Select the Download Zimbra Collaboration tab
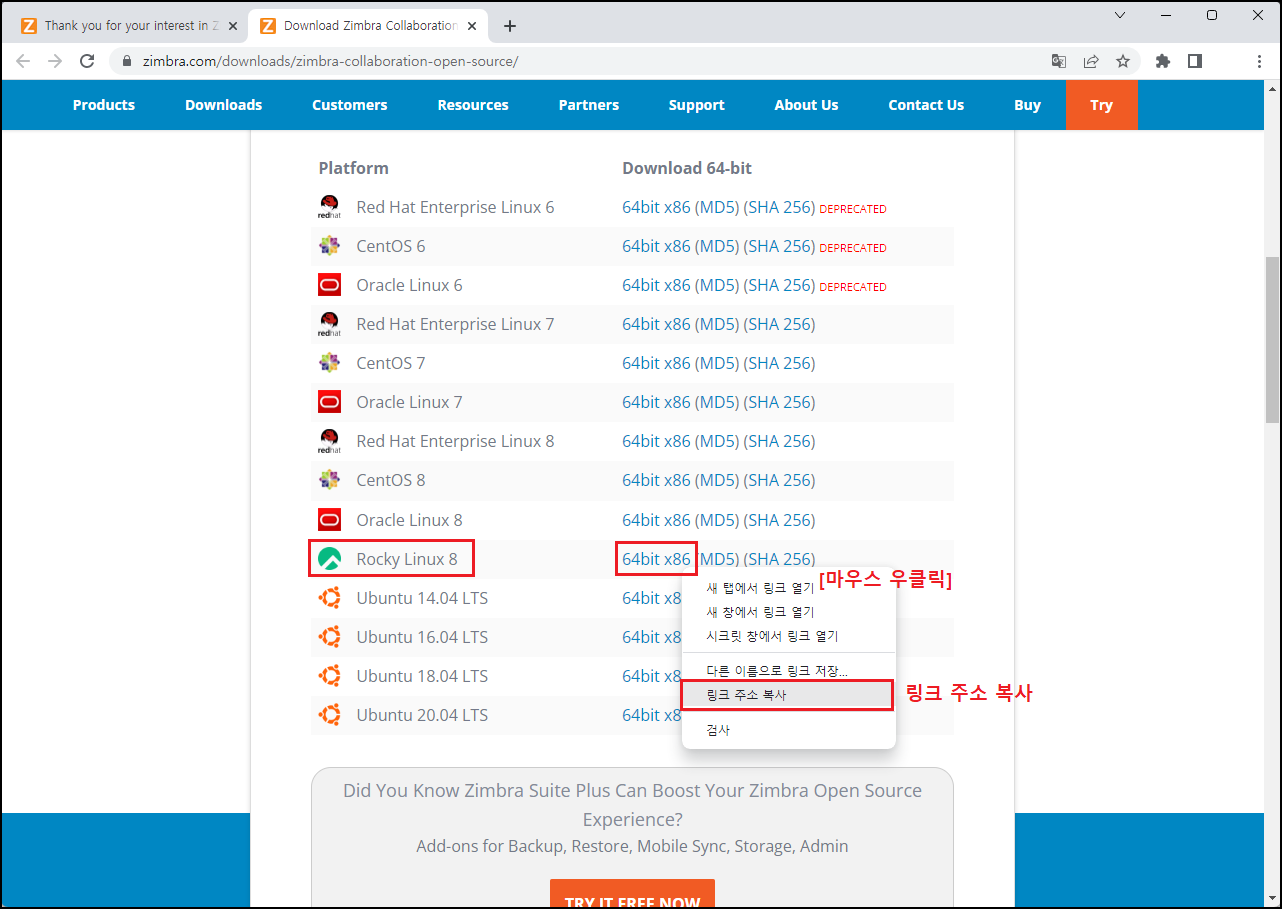 [369, 26]
